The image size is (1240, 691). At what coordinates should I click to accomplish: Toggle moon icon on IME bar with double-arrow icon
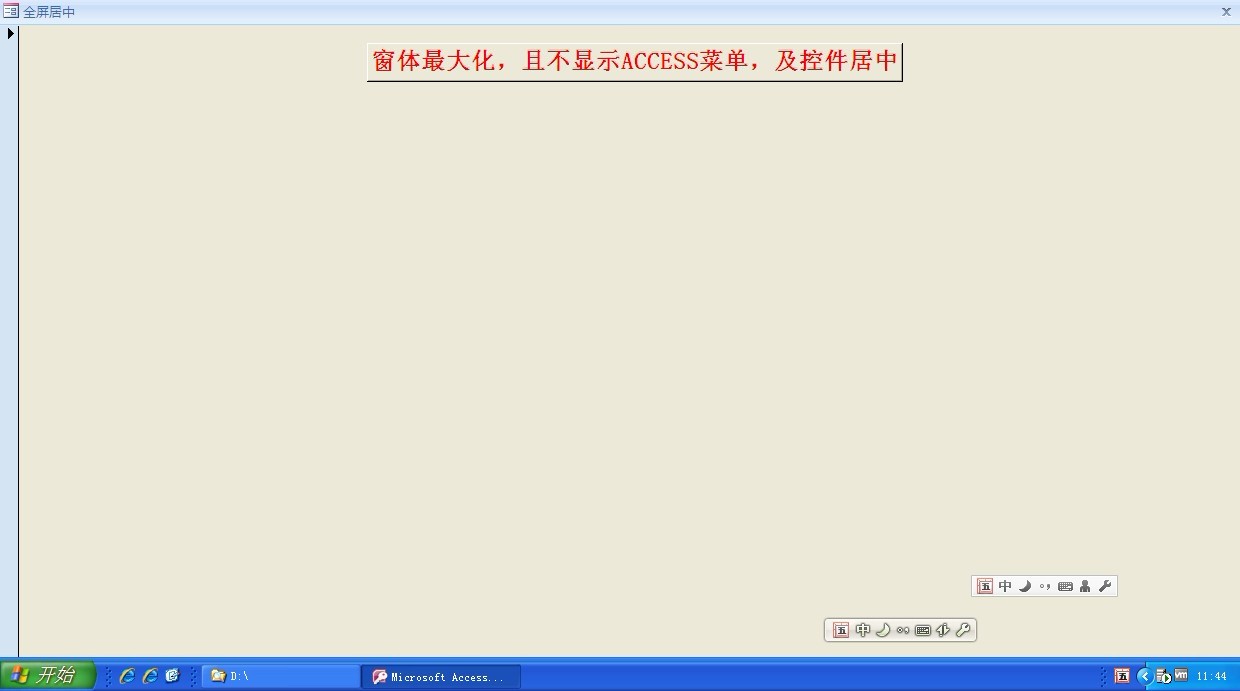(883, 630)
